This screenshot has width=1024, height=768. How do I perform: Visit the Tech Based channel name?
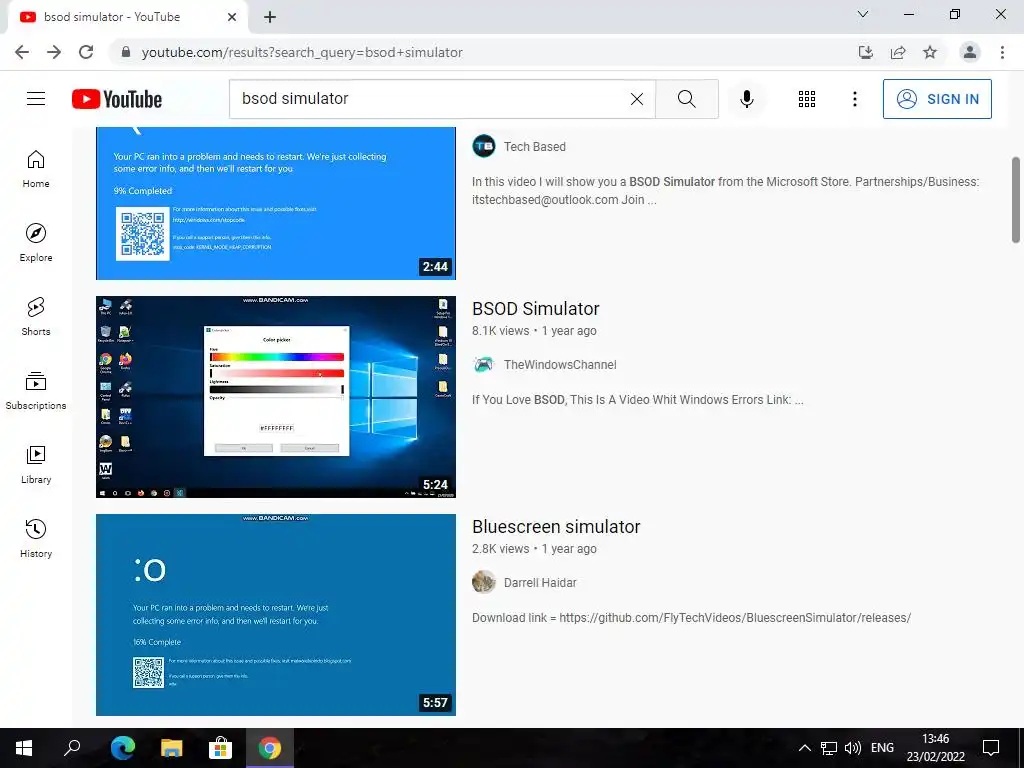pyautogui.click(x=535, y=147)
